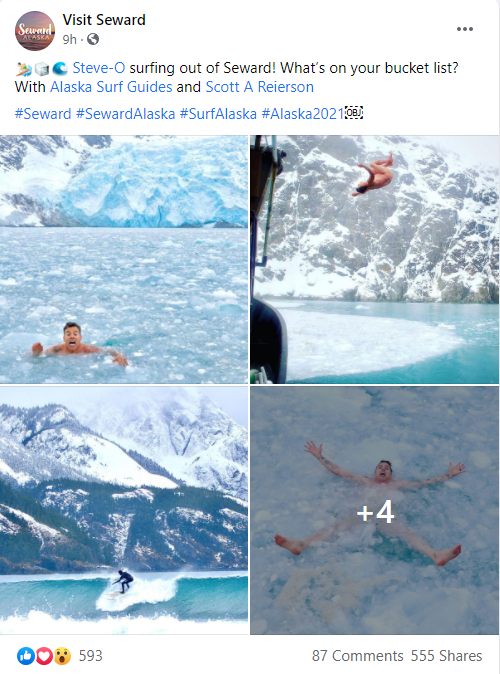Open the 9h post timestamp
The width and height of the screenshot is (500, 674).
pos(70,40)
